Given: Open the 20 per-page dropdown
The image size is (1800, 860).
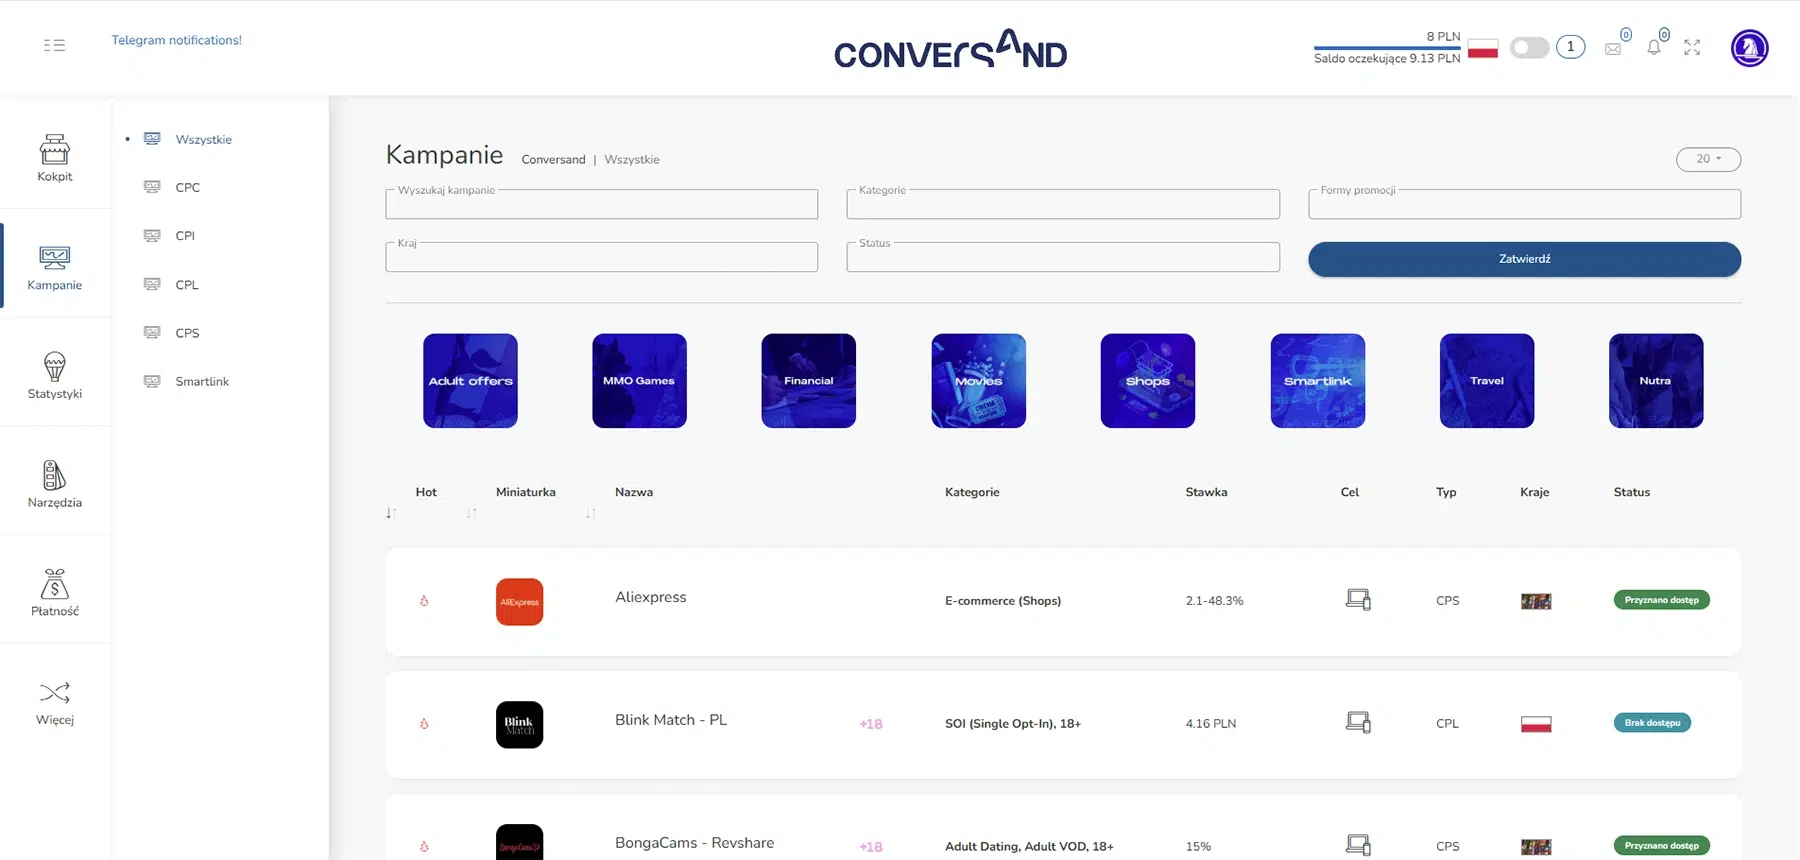Looking at the screenshot, I should coord(1708,159).
